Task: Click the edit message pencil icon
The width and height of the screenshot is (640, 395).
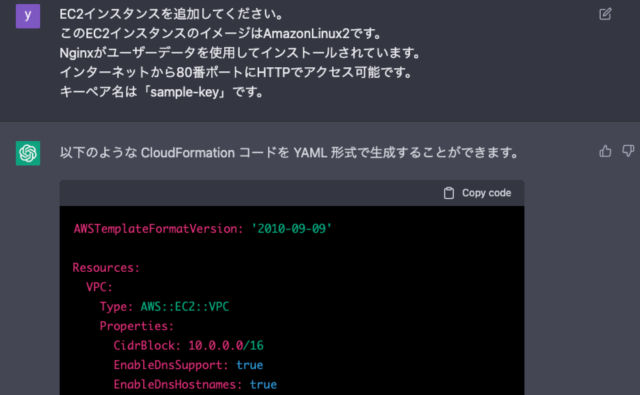Action: pyautogui.click(x=605, y=14)
